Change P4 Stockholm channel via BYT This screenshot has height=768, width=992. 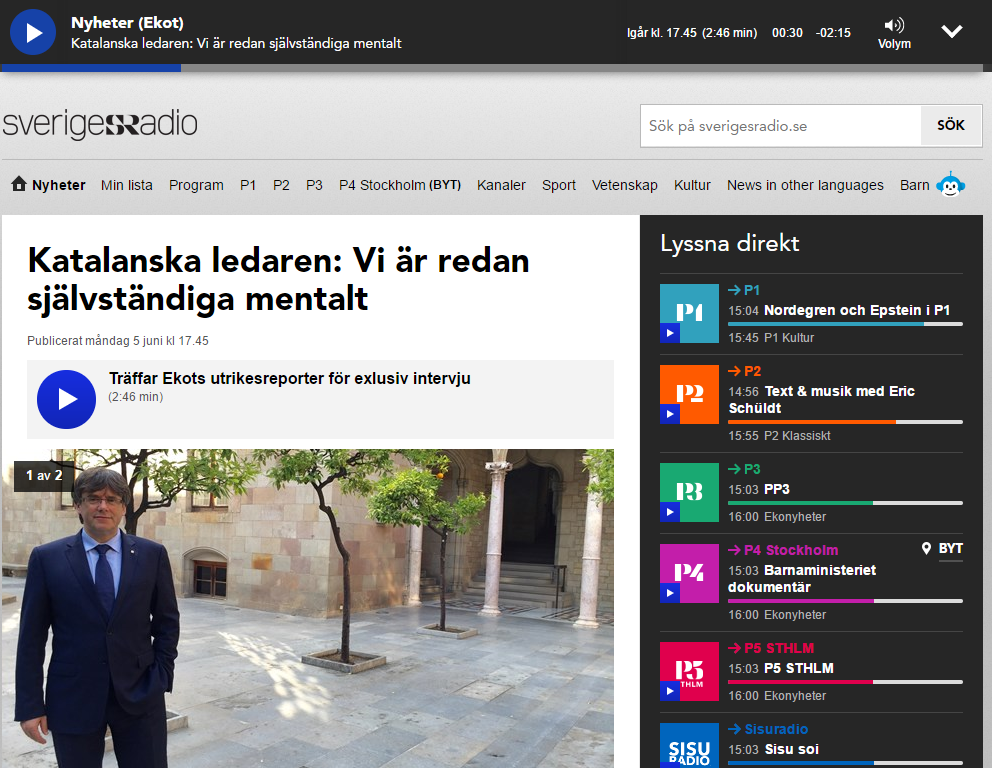[x=445, y=185]
